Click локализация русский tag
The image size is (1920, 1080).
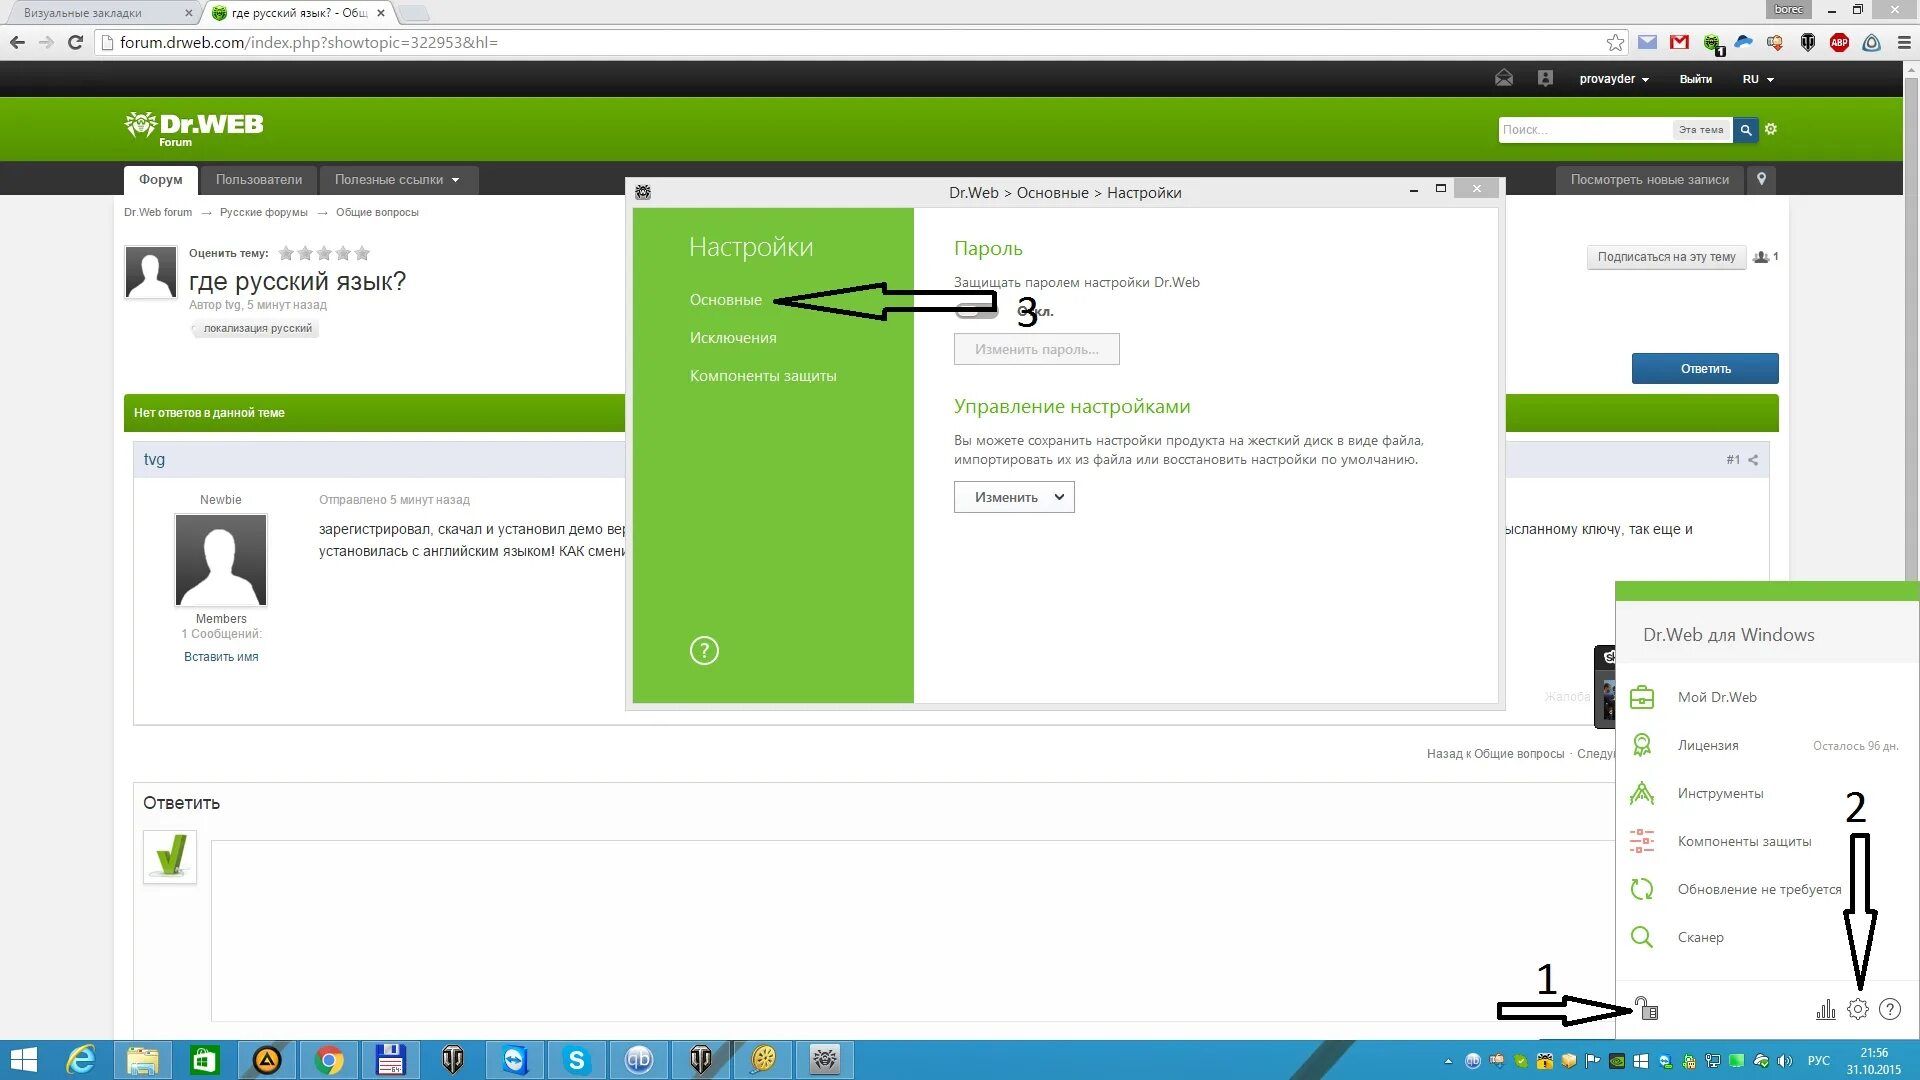256,328
